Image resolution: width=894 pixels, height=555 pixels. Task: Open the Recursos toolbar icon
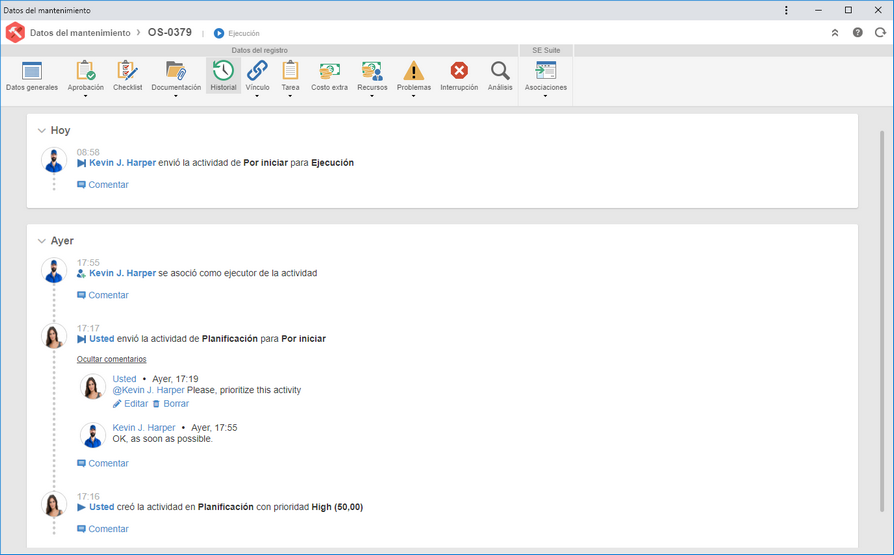click(372, 71)
